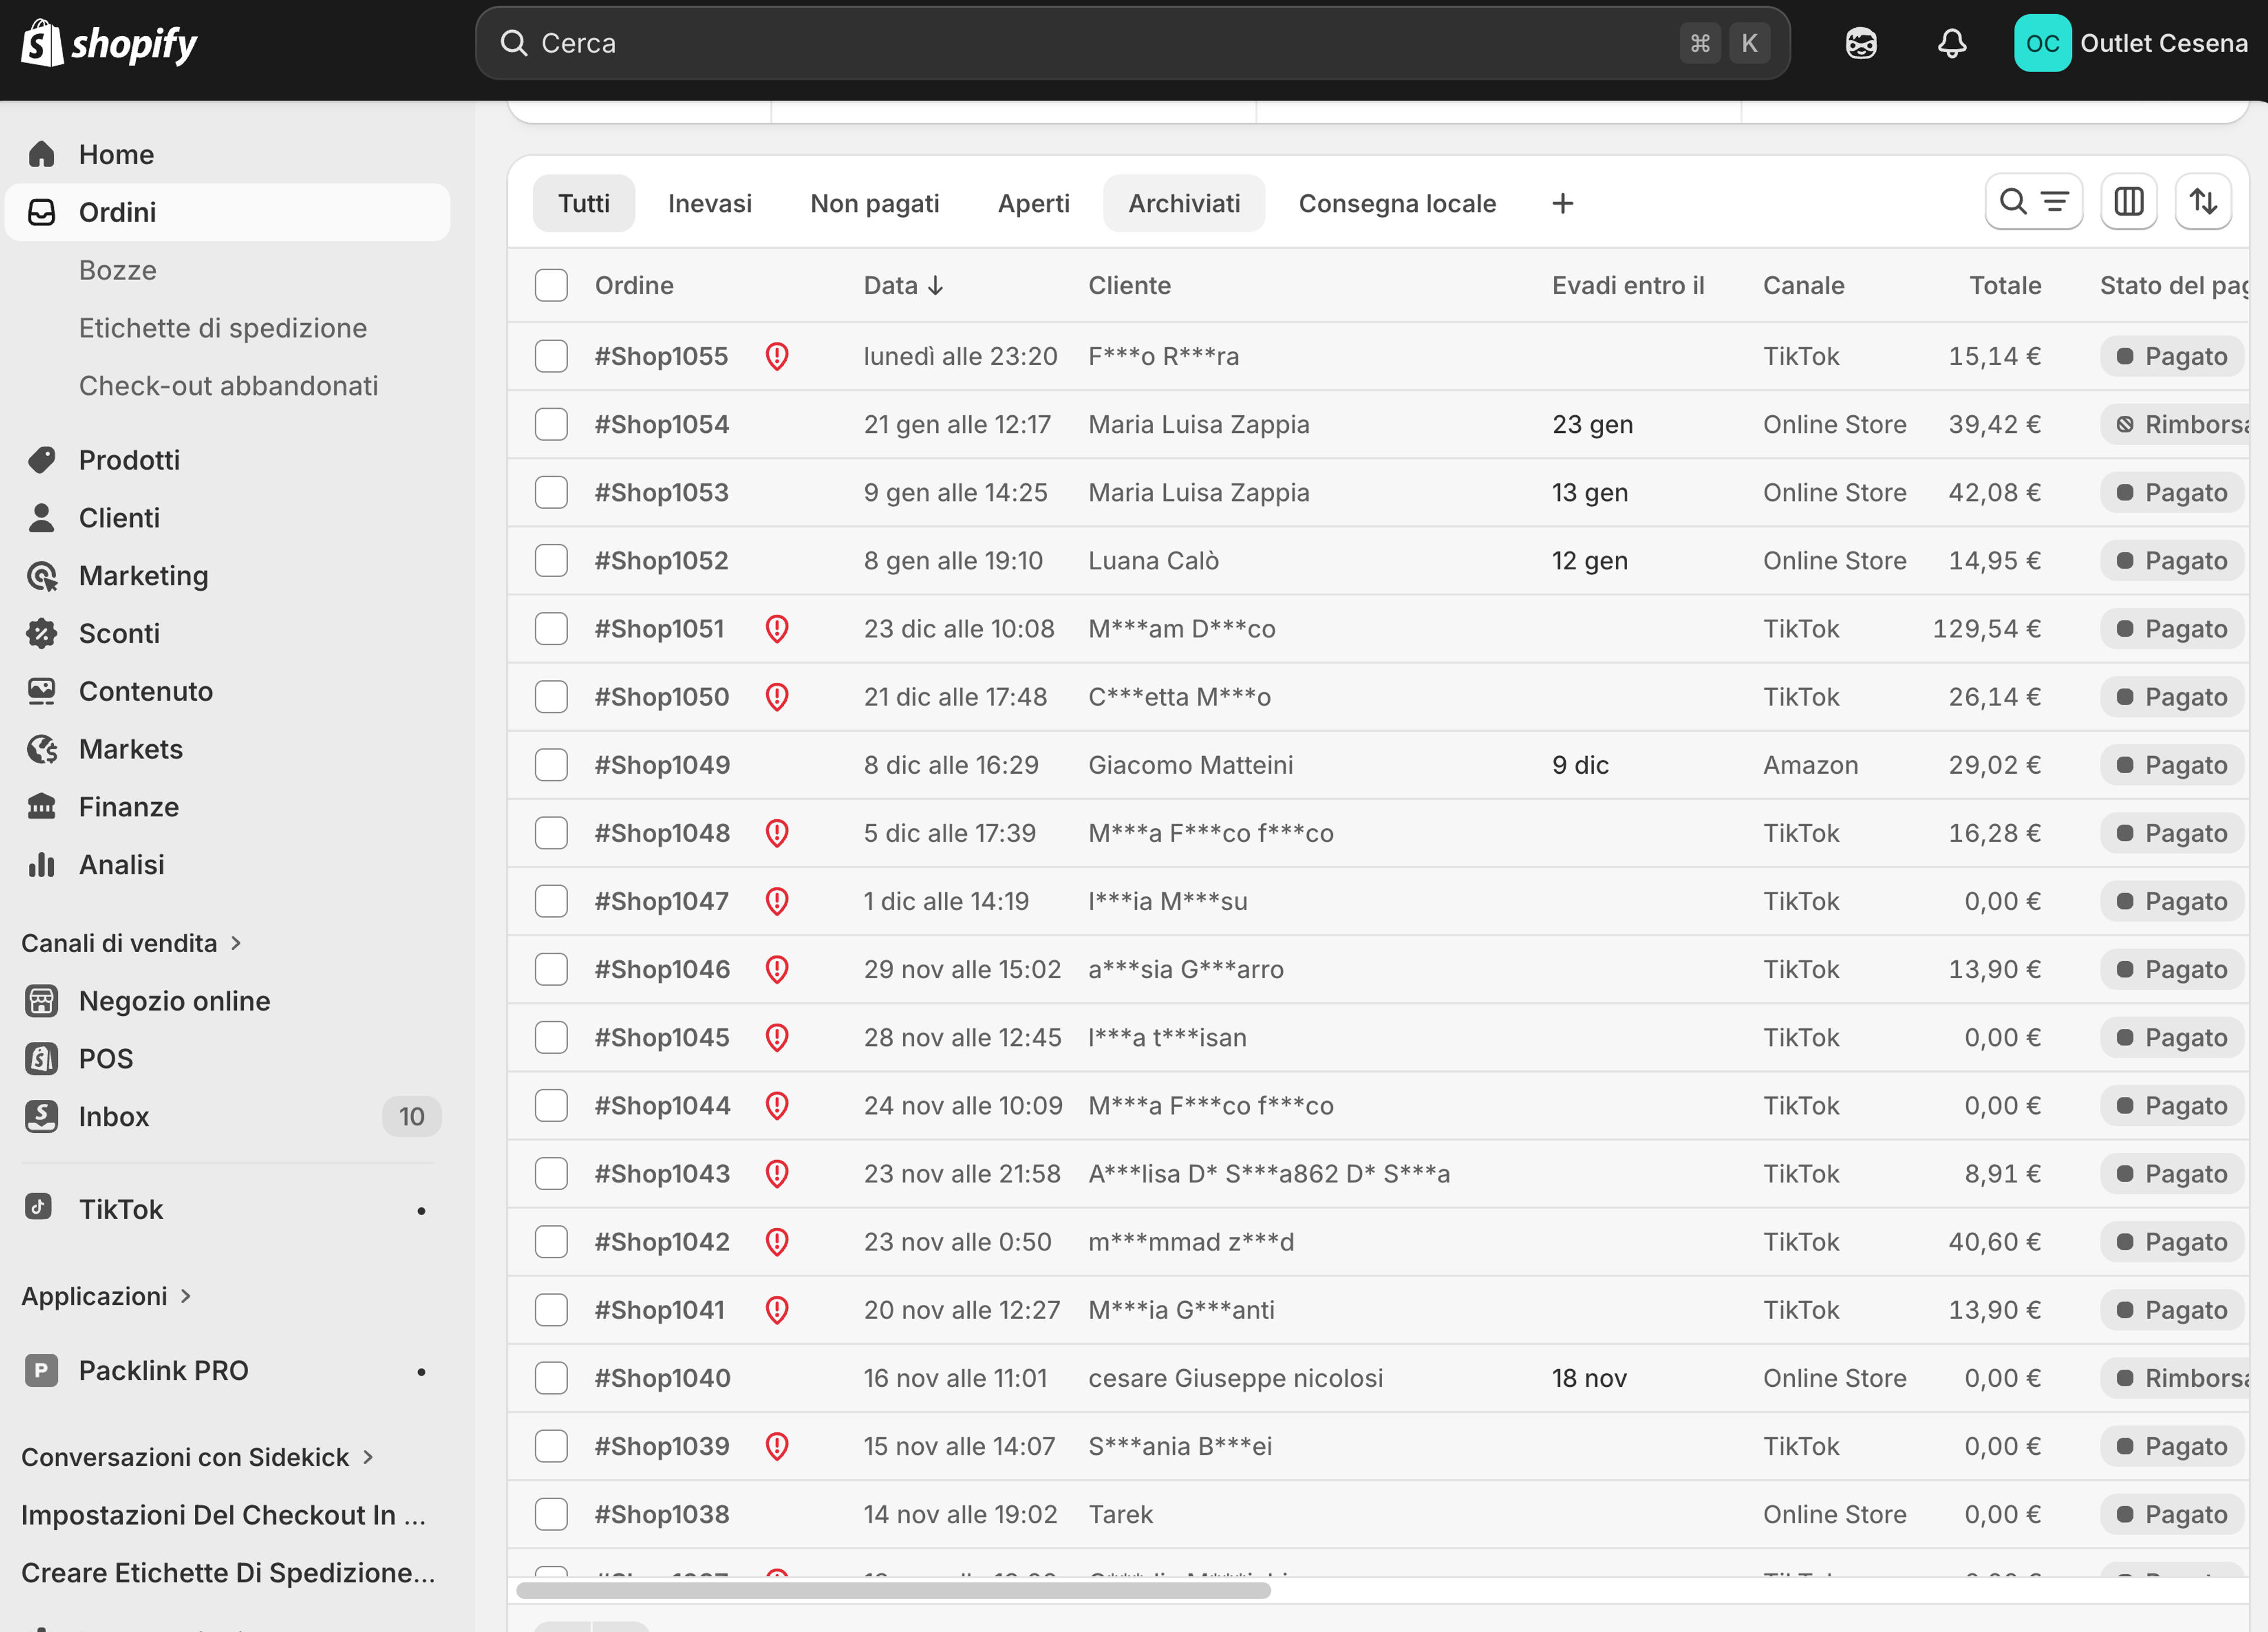
Task: Open the Outlet Cesena account menu
Action: 2130,43
